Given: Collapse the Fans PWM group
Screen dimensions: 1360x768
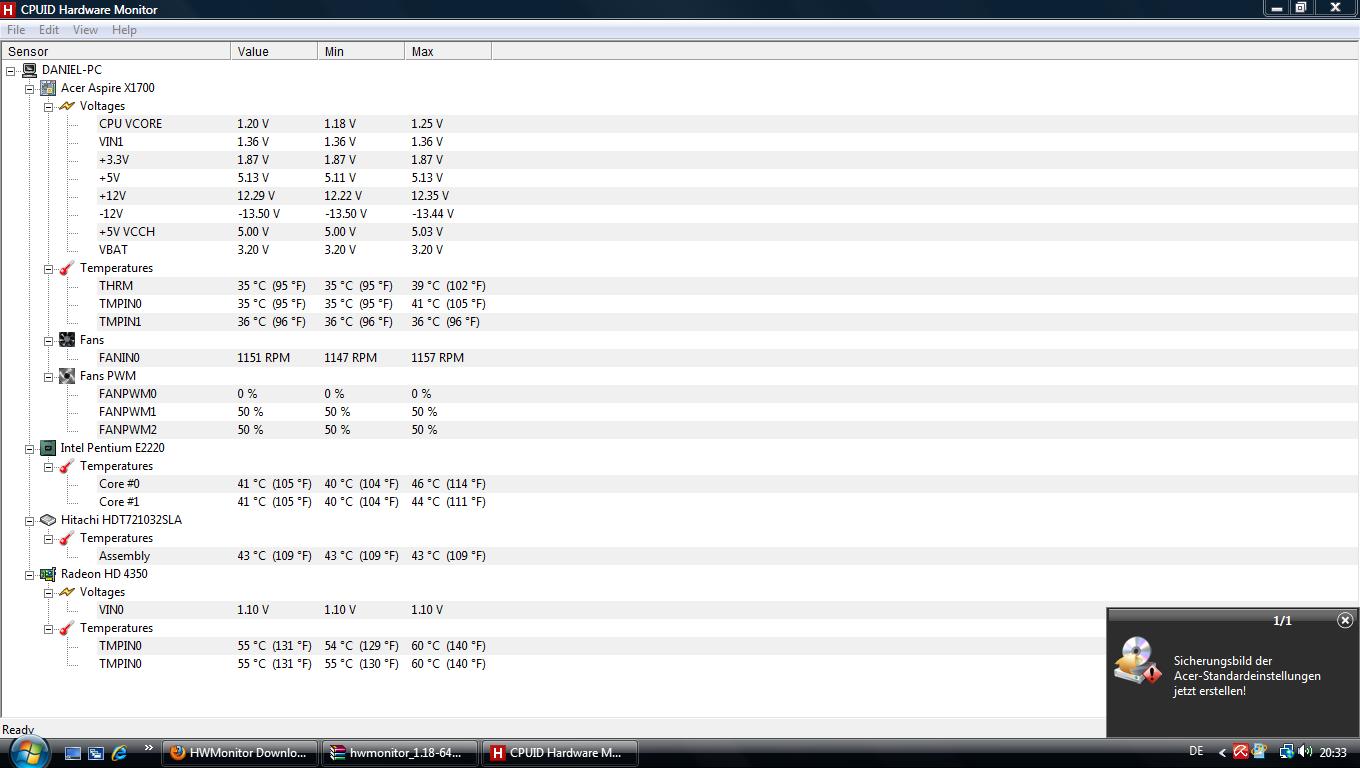Looking at the screenshot, I should click(49, 376).
